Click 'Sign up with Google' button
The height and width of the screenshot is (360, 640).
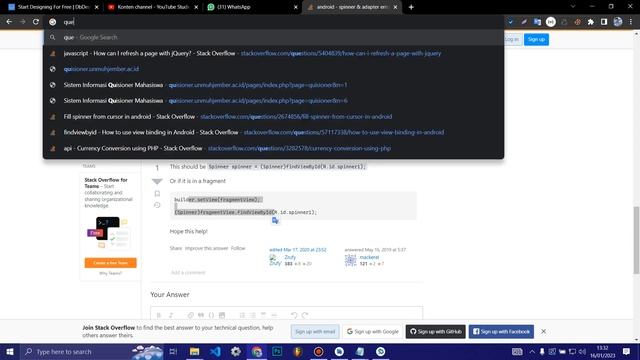click(x=373, y=331)
